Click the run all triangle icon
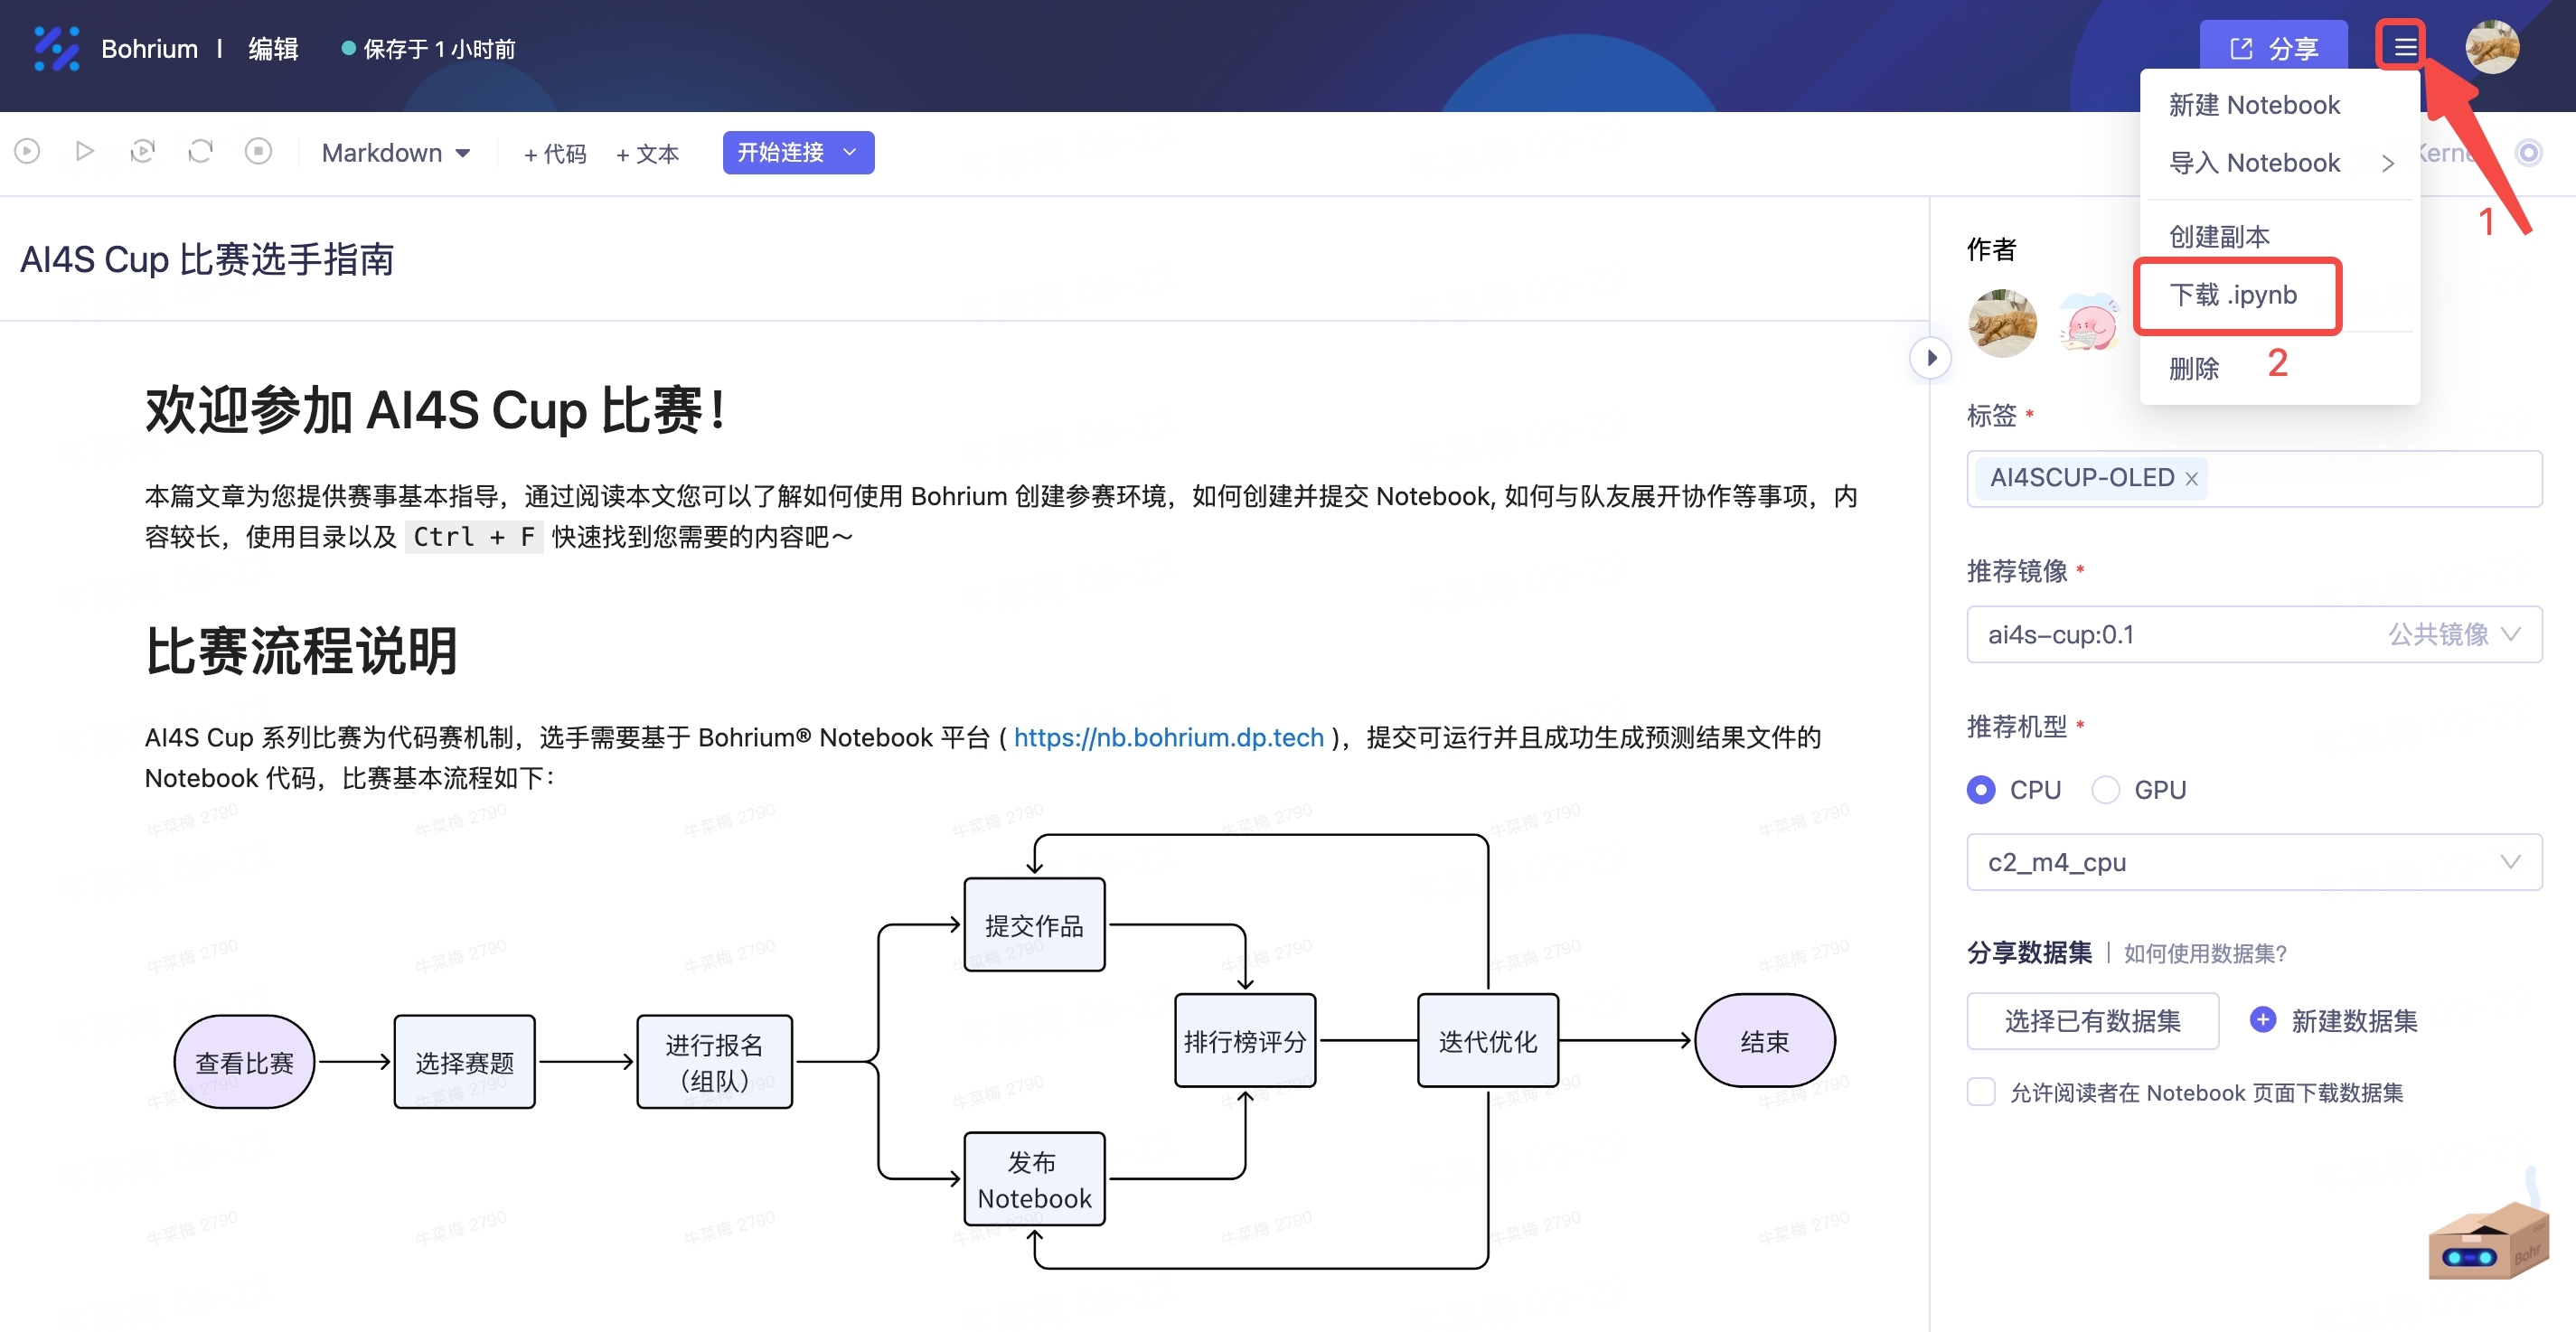This screenshot has height=1332, width=2576. point(85,152)
